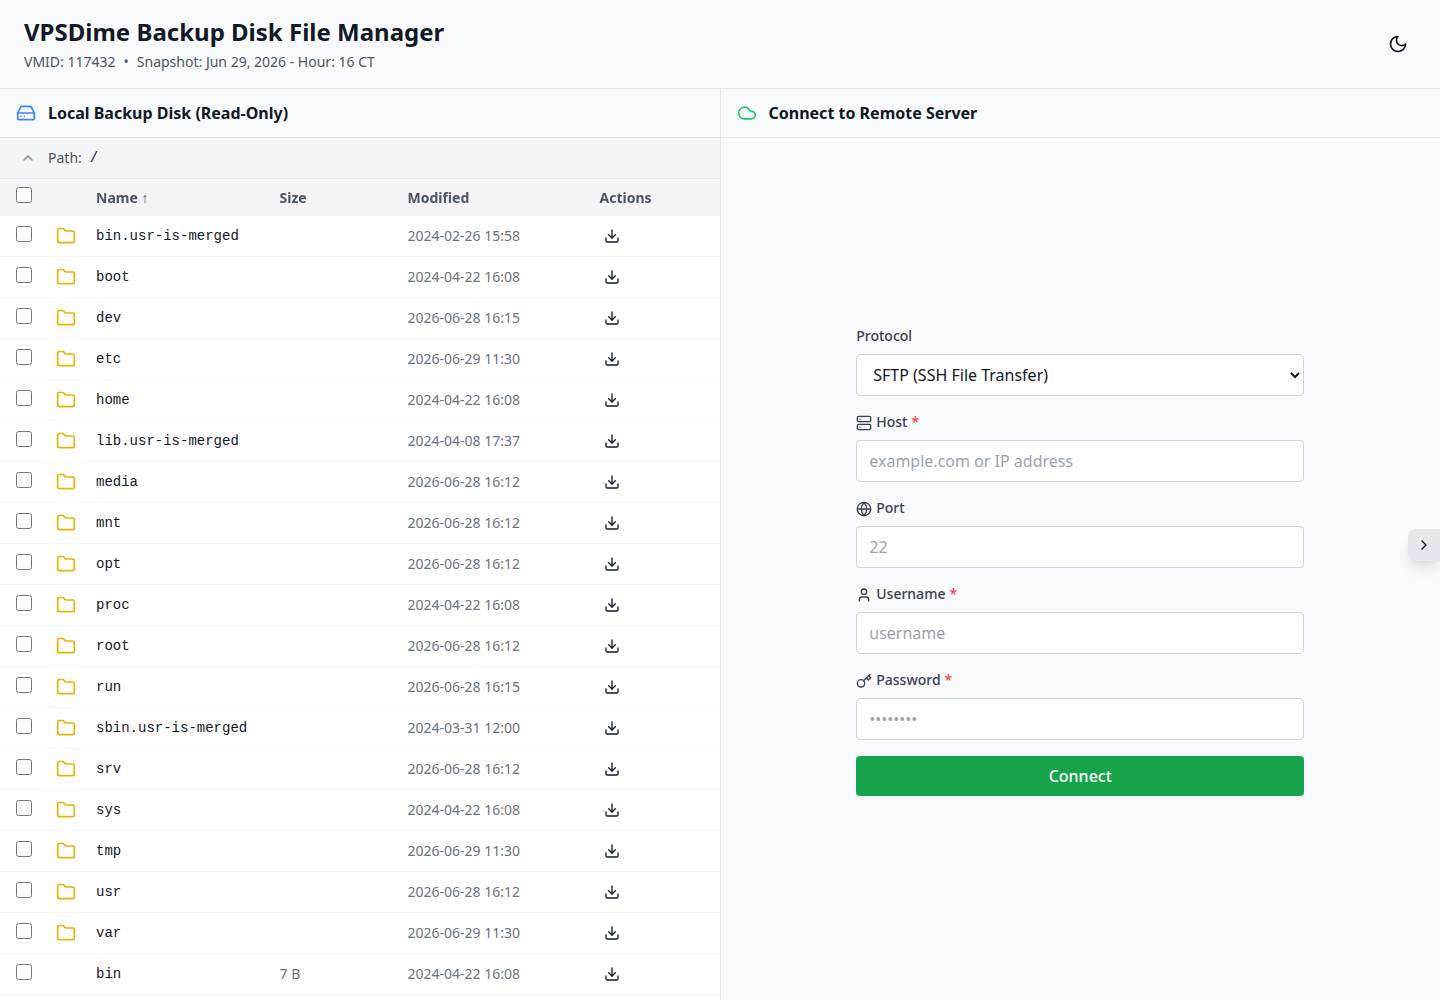Click the home folder icon
Image resolution: width=1440 pixels, height=1000 pixels.
pos(66,400)
